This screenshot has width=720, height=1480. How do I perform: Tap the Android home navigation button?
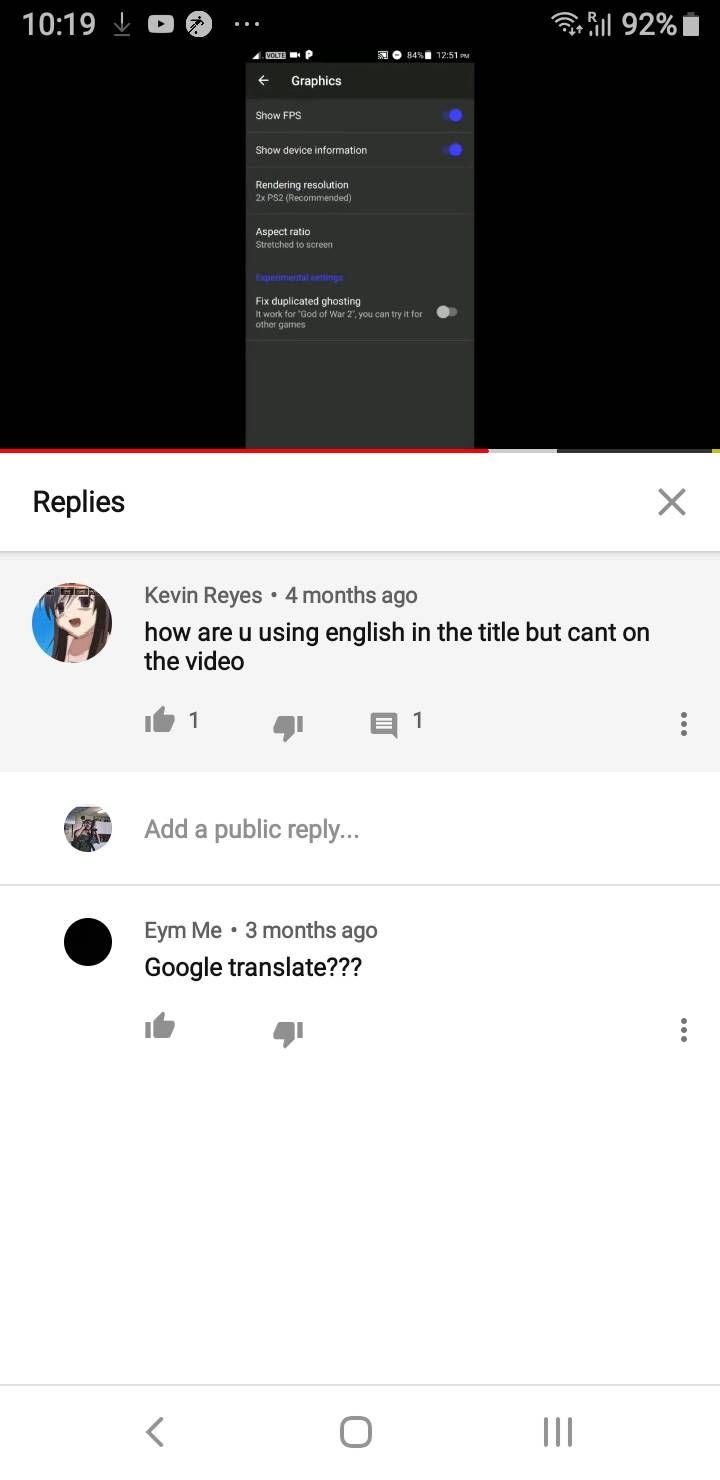356,1432
